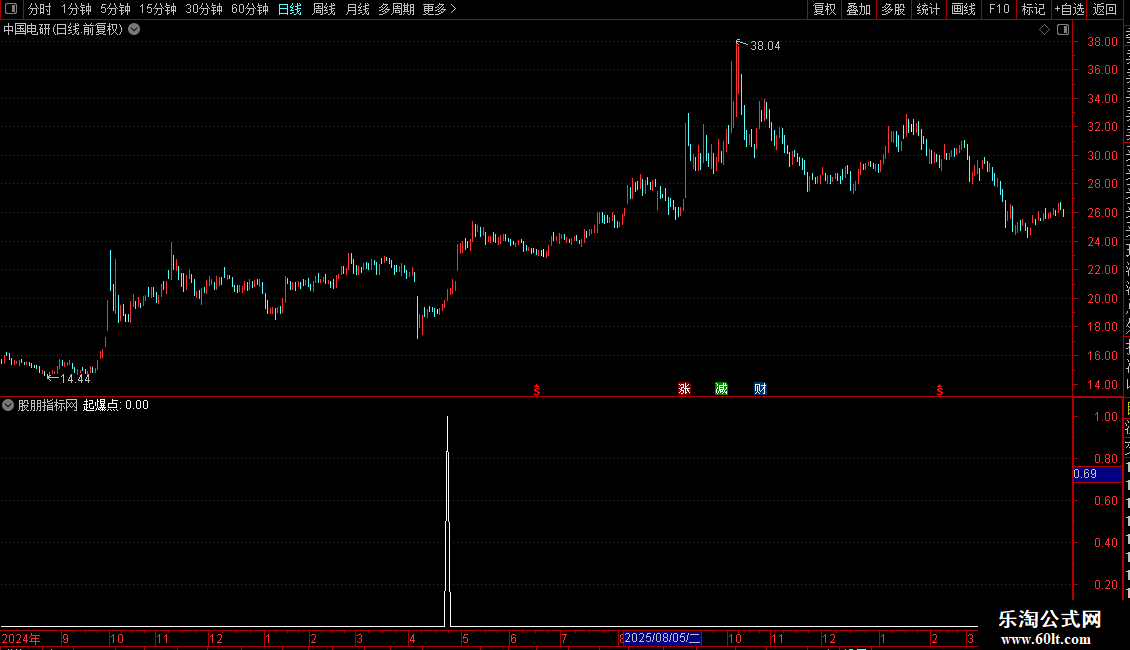
Task: Click the 中国电研(日线.前复权) chart title
Action: [x=63, y=30]
